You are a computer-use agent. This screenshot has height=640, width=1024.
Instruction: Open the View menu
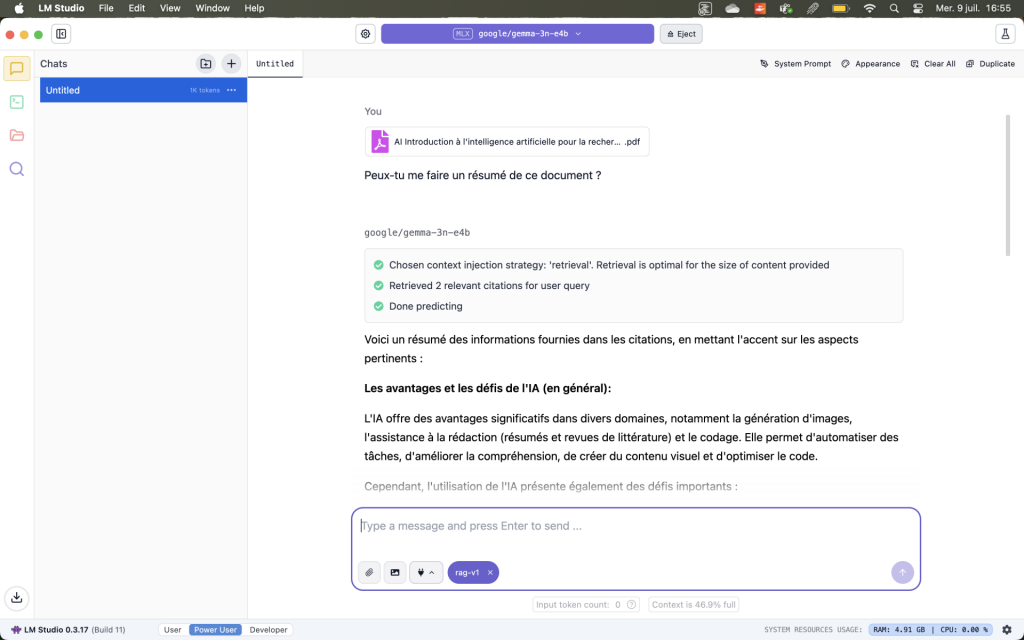coord(170,8)
